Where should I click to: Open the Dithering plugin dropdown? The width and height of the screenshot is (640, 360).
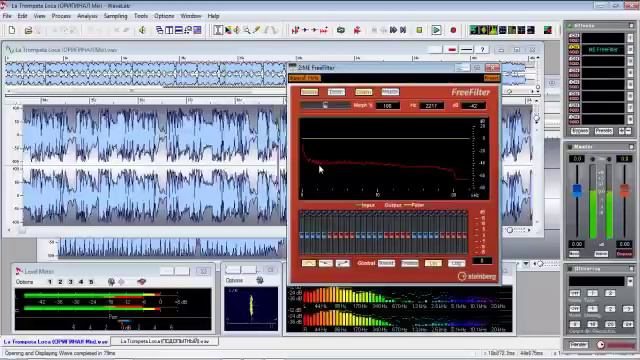630,281
